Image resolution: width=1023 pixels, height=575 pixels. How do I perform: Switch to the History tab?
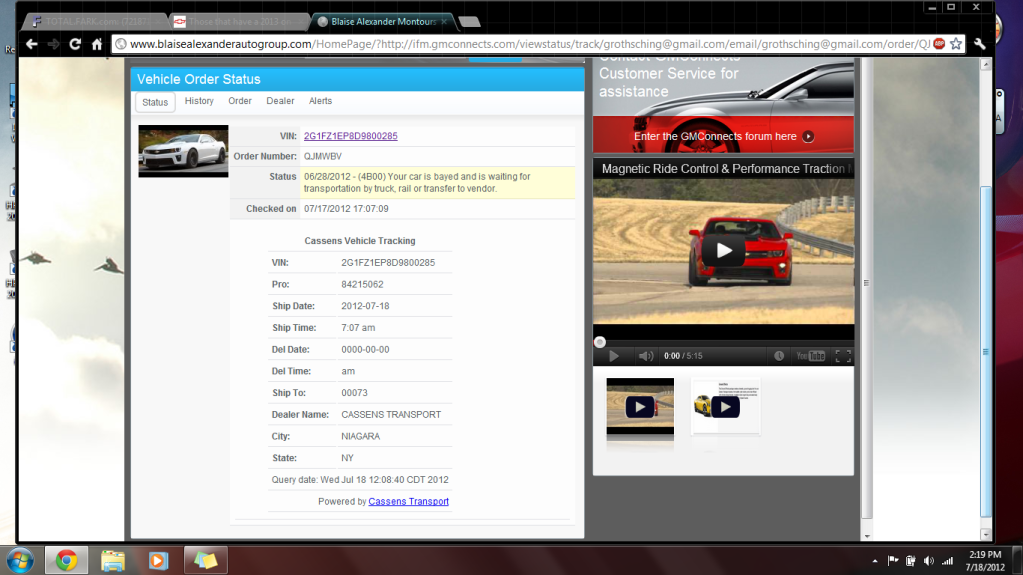click(x=199, y=101)
